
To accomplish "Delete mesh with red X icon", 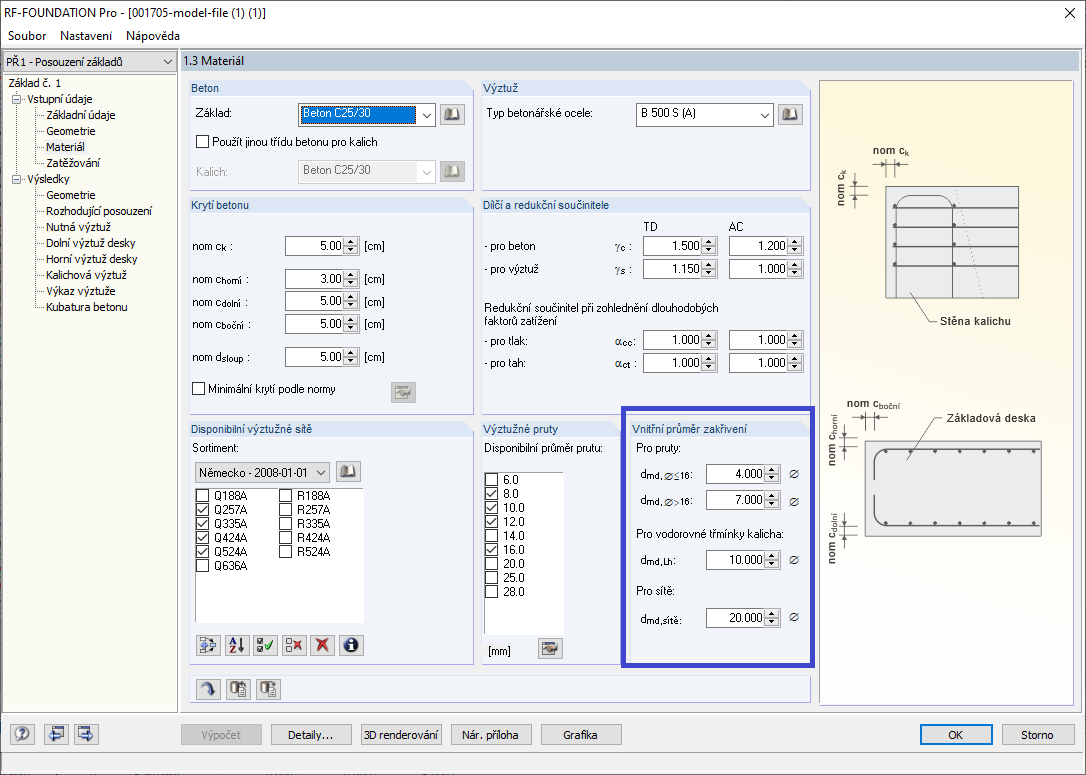I will [x=322, y=645].
